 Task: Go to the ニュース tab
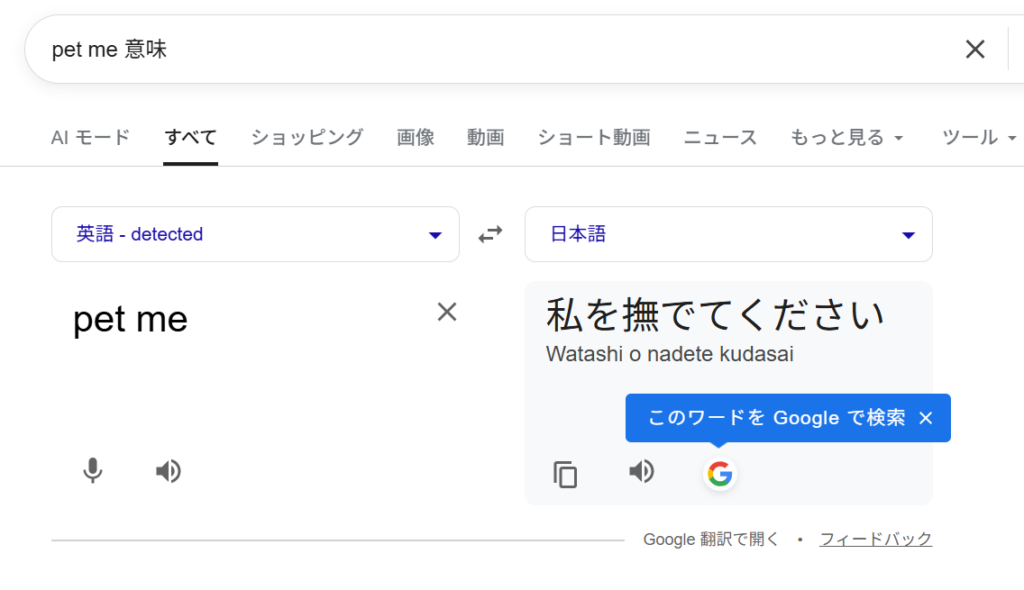720,138
